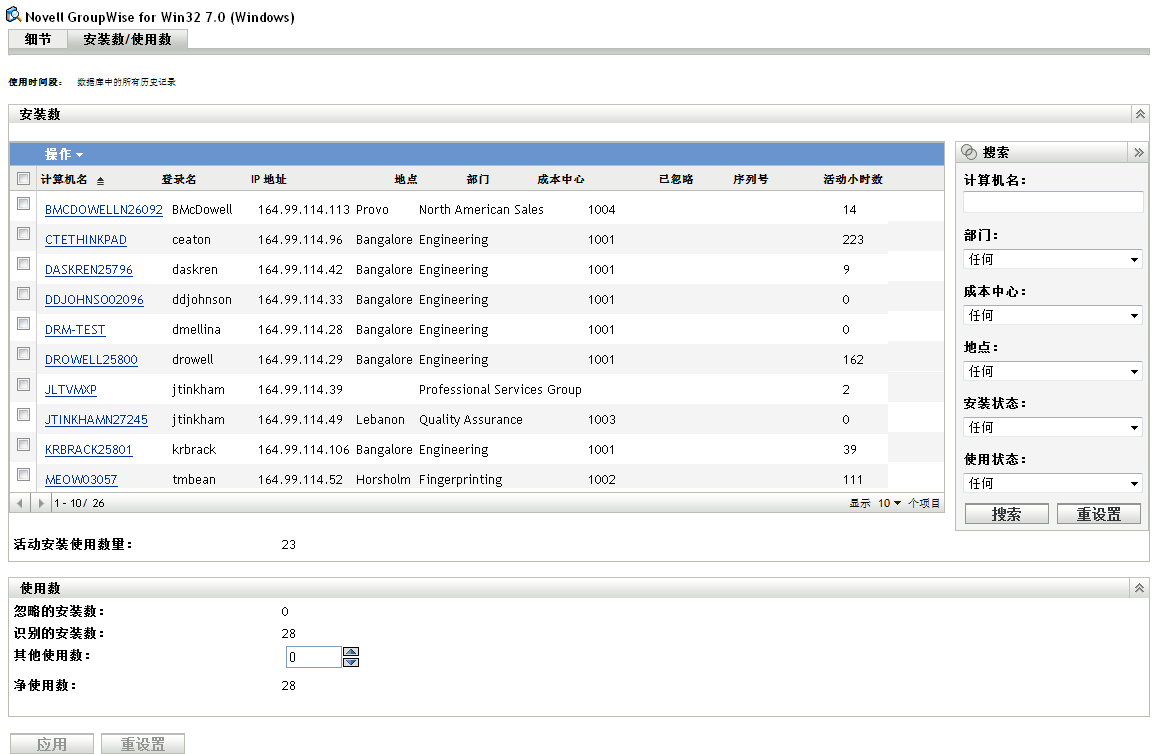The image size is (1159, 754).
Task: Open DRM-TEST computer link
Action: [x=75, y=330]
